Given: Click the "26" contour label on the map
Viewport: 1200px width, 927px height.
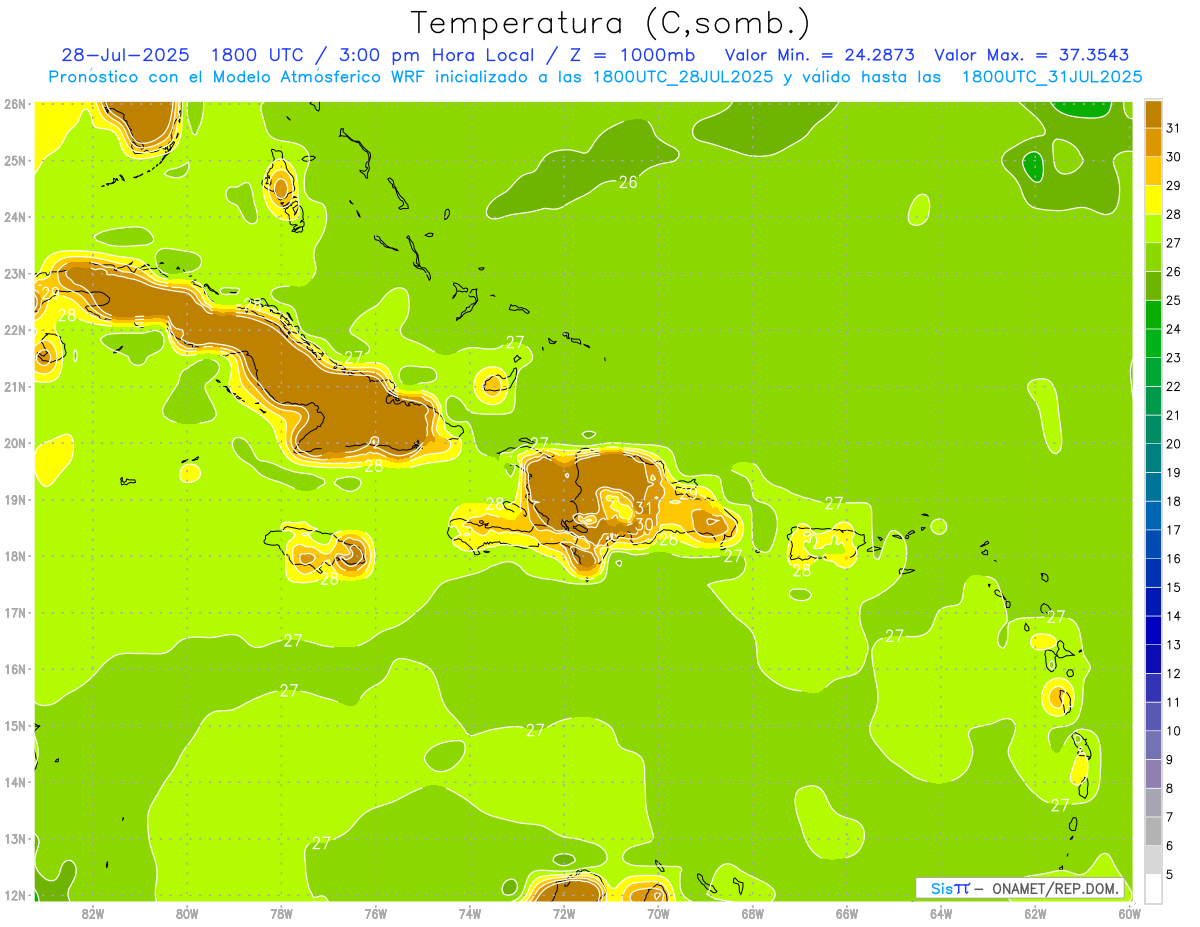Looking at the screenshot, I should [628, 182].
